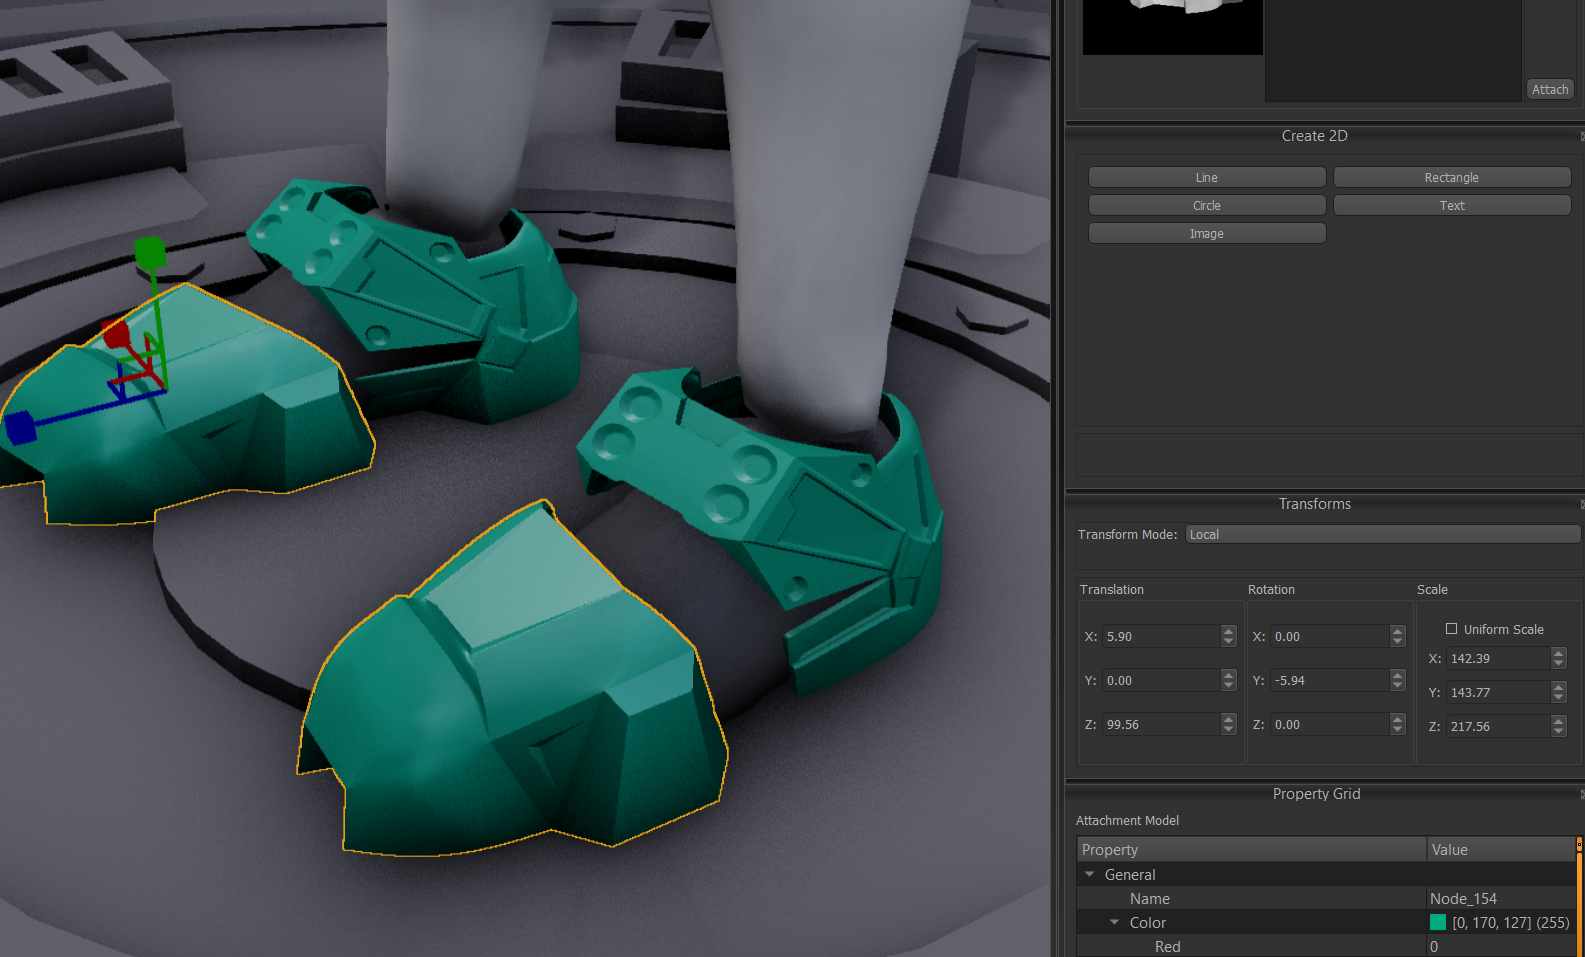1585x957 pixels.
Task: Create a 2D Rectangle
Action: pyautogui.click(x=1451, y=178)
